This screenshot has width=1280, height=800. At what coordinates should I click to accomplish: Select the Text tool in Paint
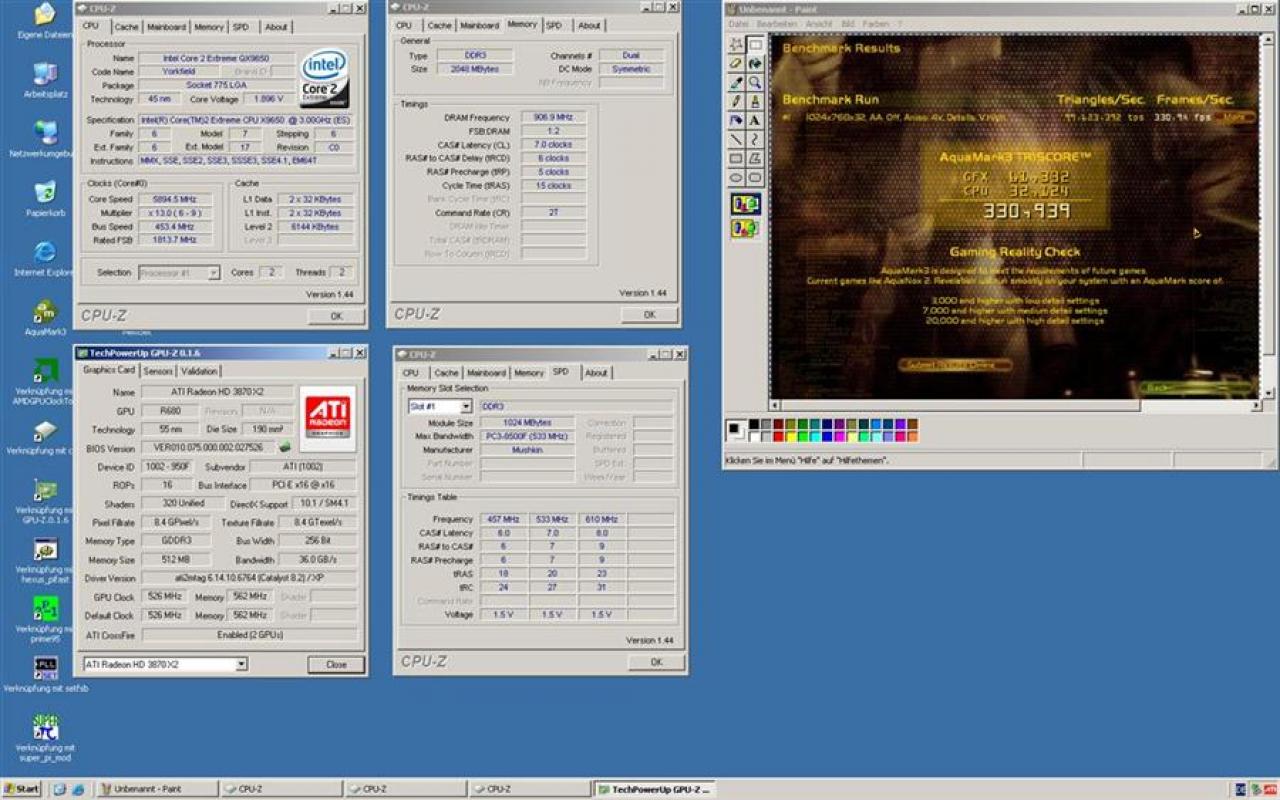tap(755, 120)
